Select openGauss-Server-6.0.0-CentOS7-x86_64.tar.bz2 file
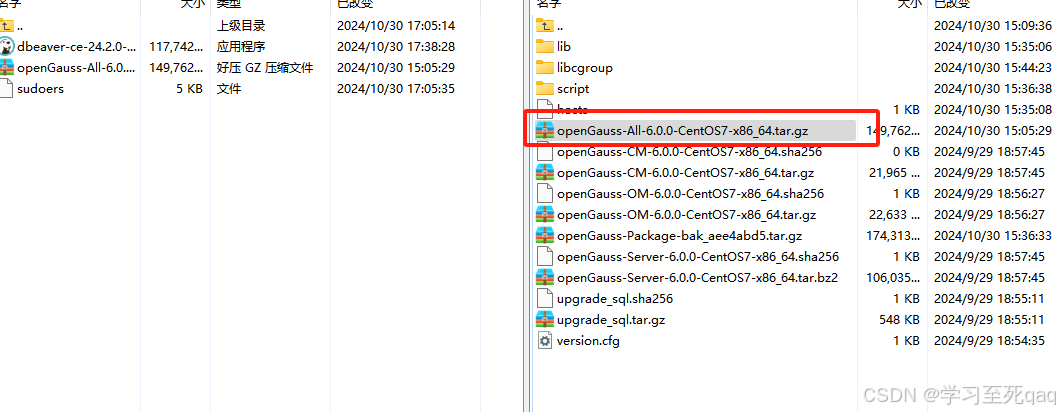The image size is (1060, 412). (698, 277)
